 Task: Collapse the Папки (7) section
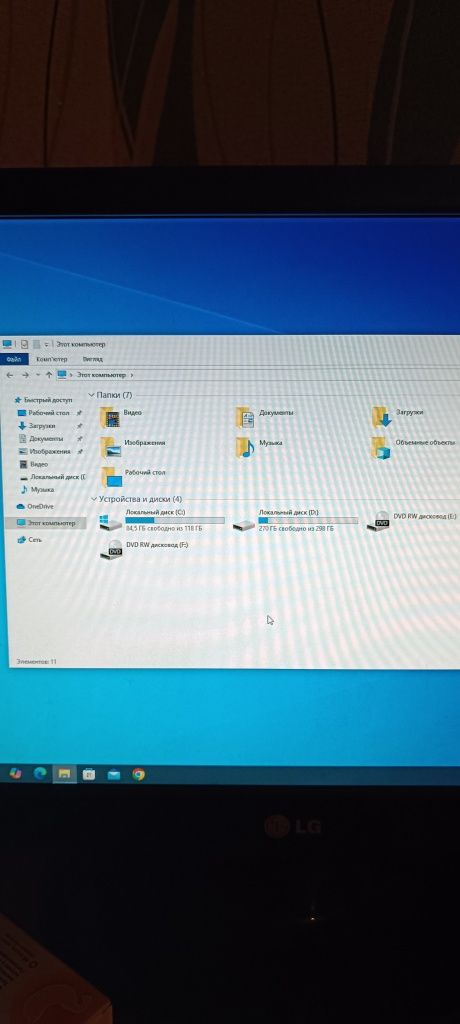click(x=92, y=395)
